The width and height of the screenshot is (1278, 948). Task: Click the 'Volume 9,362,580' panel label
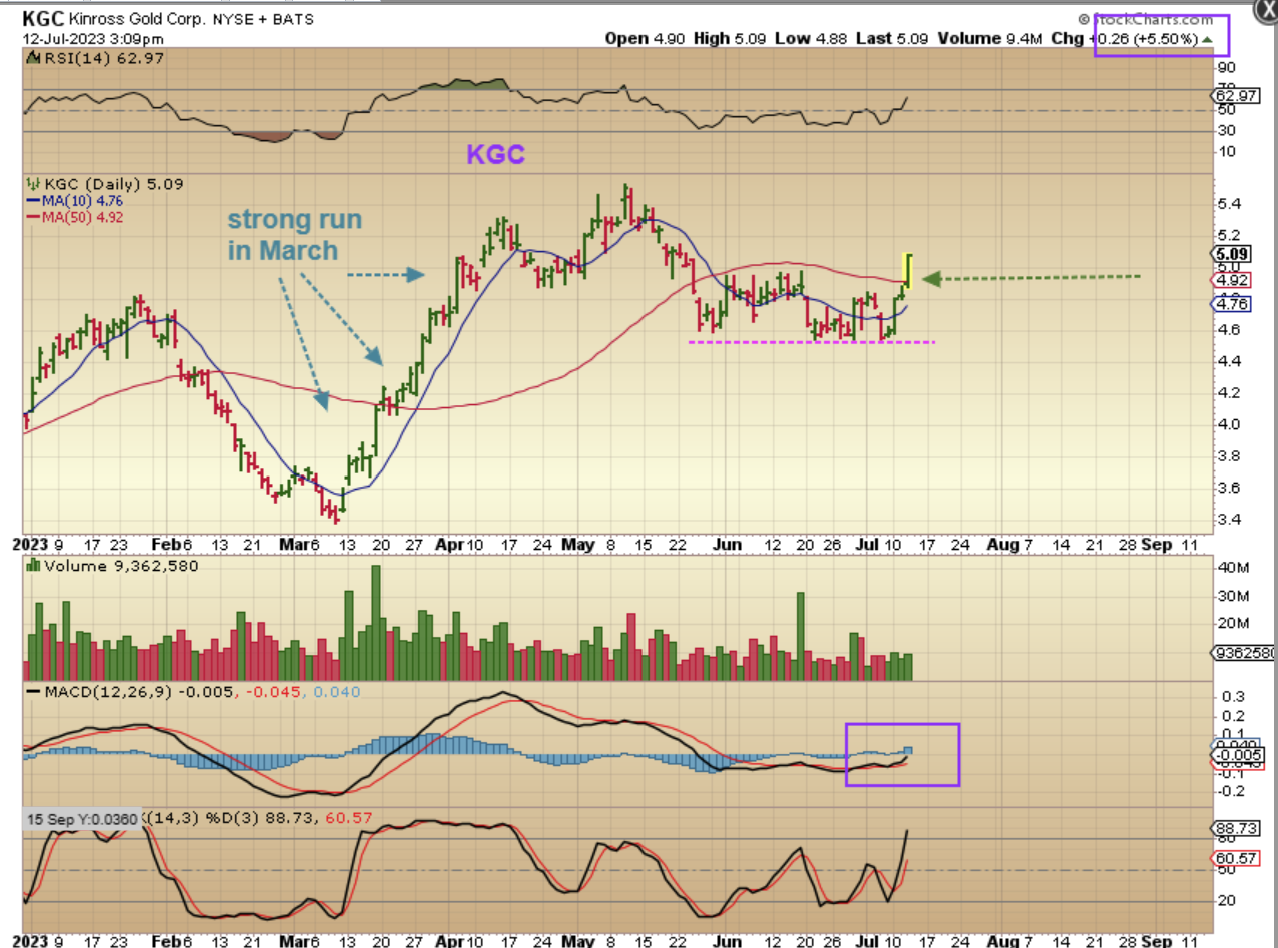click(x=113, y=566)
